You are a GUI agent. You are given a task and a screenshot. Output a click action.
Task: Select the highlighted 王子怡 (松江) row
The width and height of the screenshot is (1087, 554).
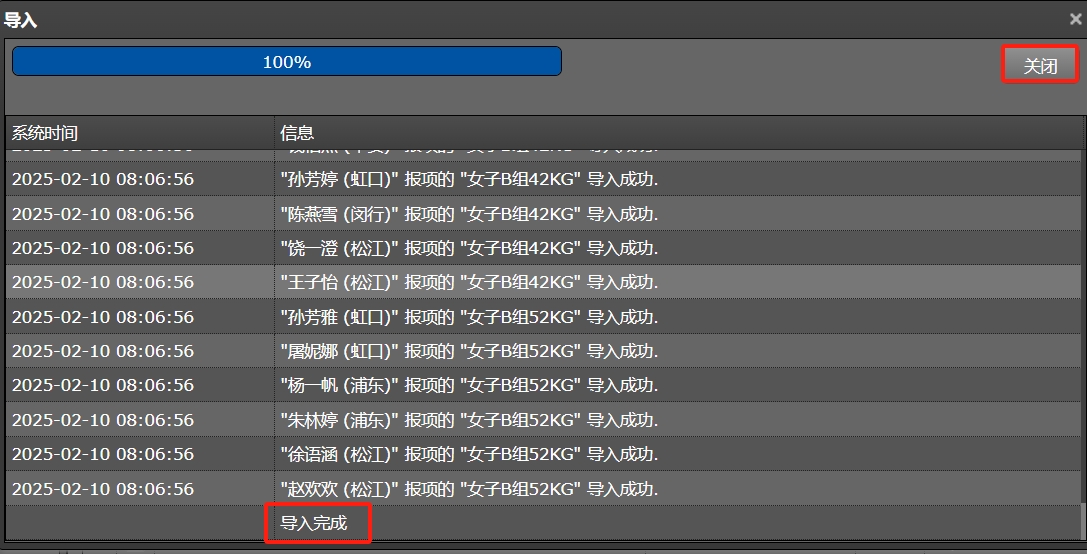(x=469, y=283)
